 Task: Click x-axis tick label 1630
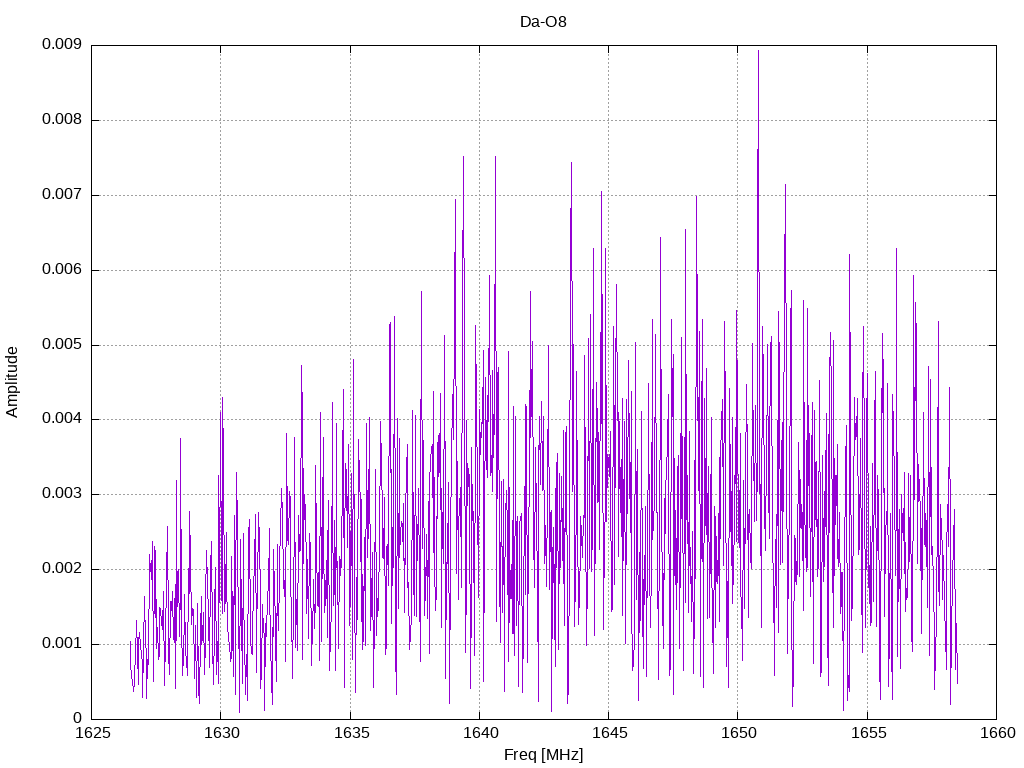[x=222, y=733]
